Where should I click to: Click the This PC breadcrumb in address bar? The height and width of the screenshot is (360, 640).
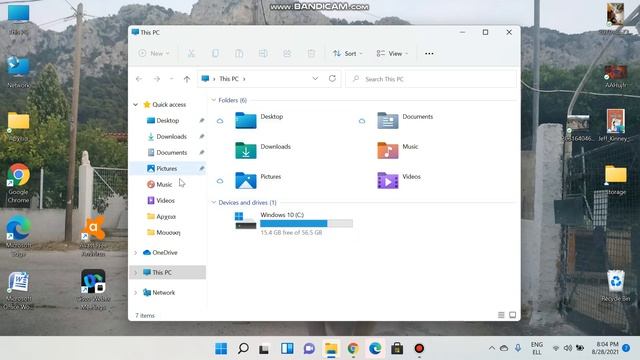(x=229, y=79)
